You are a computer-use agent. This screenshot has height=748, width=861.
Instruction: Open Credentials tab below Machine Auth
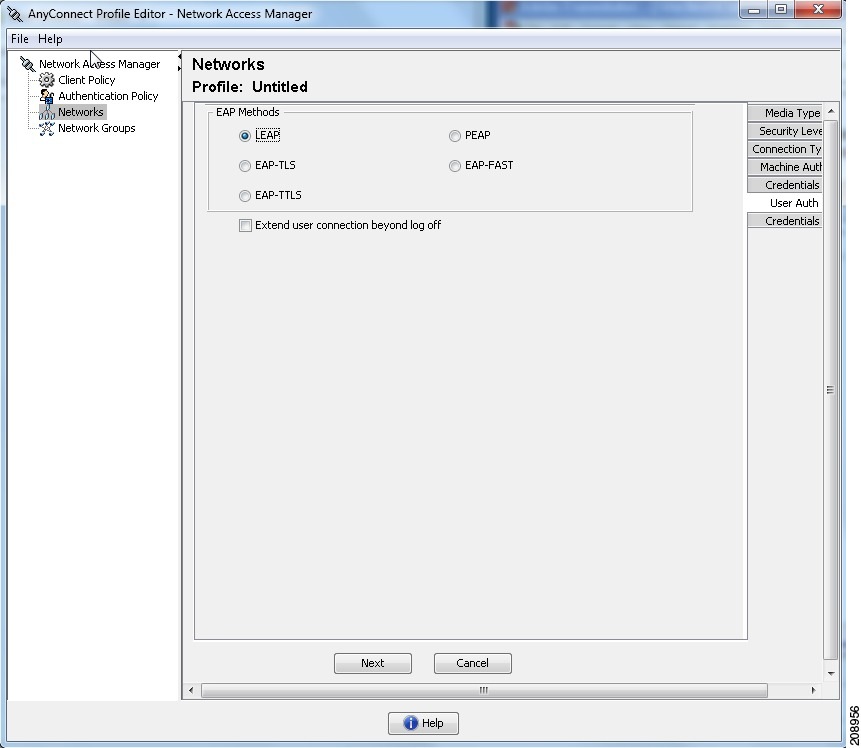pos(785,185)
